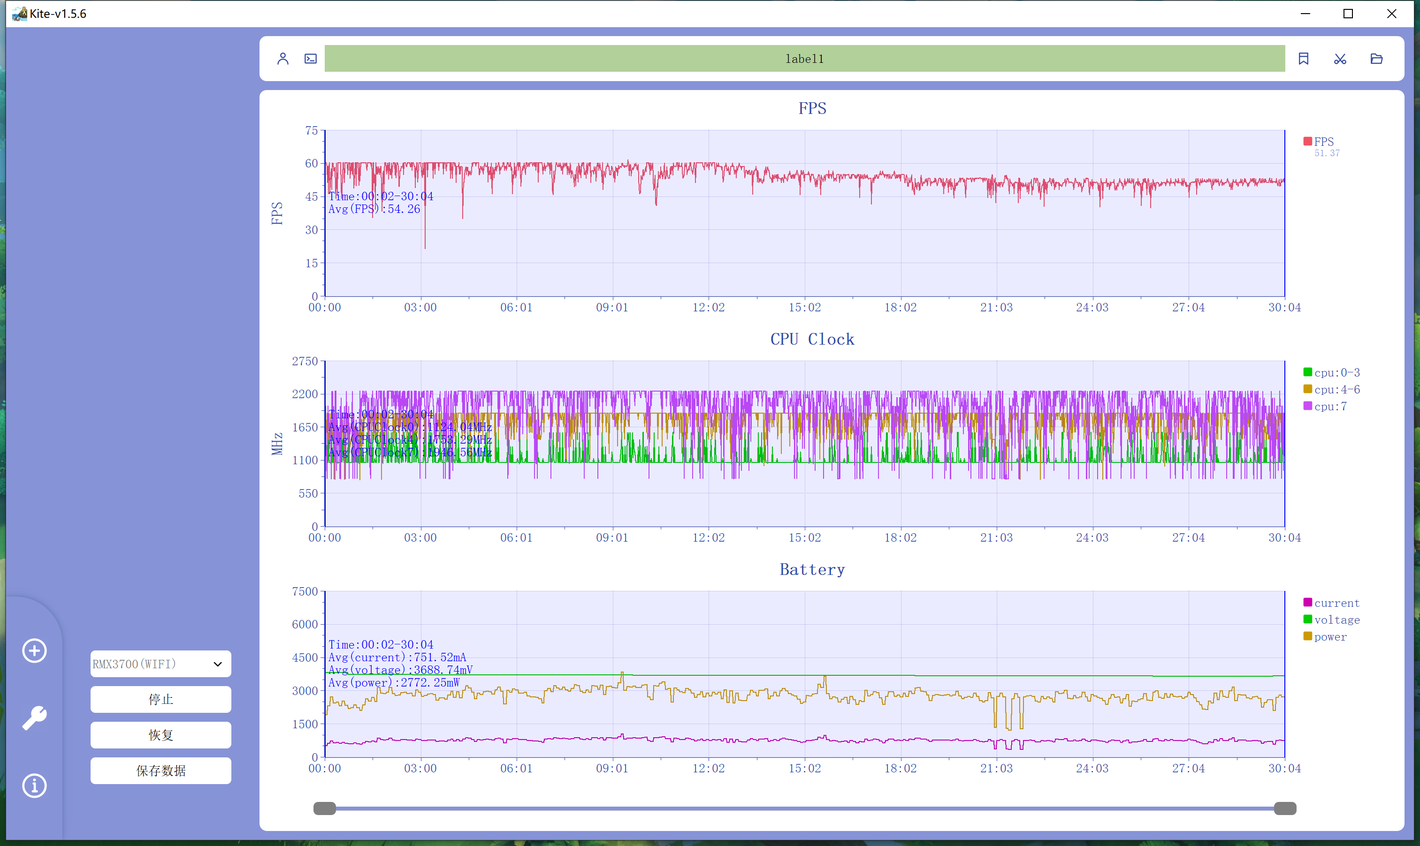This screenshot has height=846, width=1420.
Task: Click the bookmark icon in top bar
Action: pos(1304,59)
